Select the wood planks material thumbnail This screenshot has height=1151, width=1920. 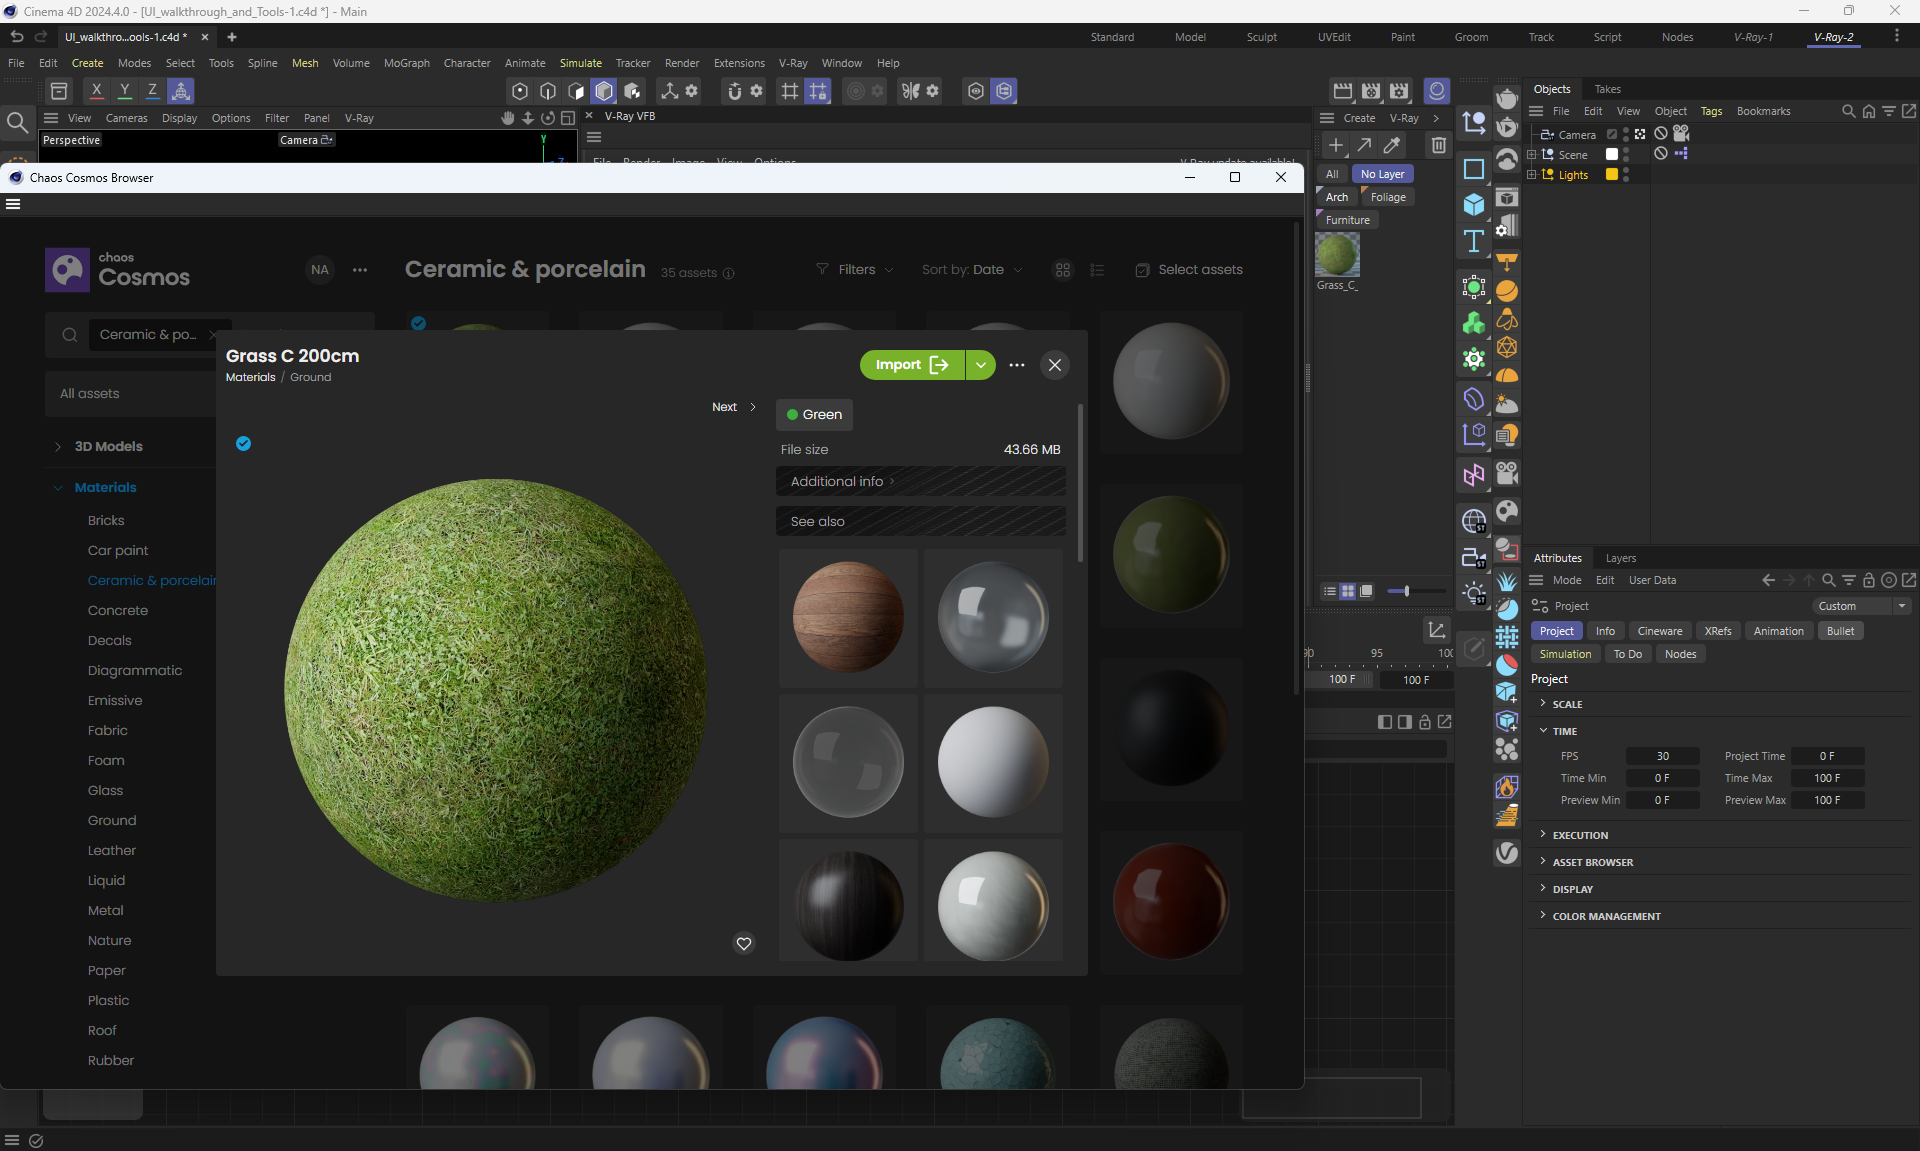pyautogui.click(x=848, y=616)
